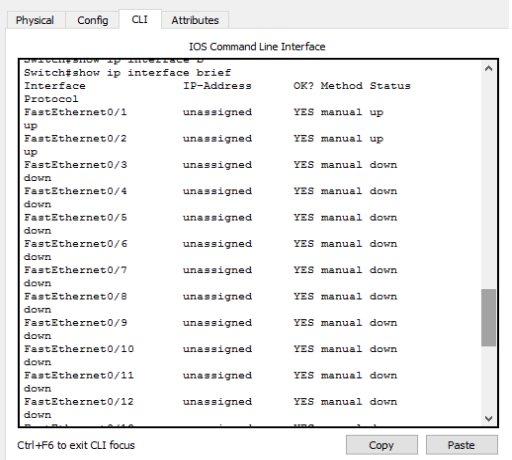
Task: Click the CLI scrollbar up arrow
Action: pos(489,68)
